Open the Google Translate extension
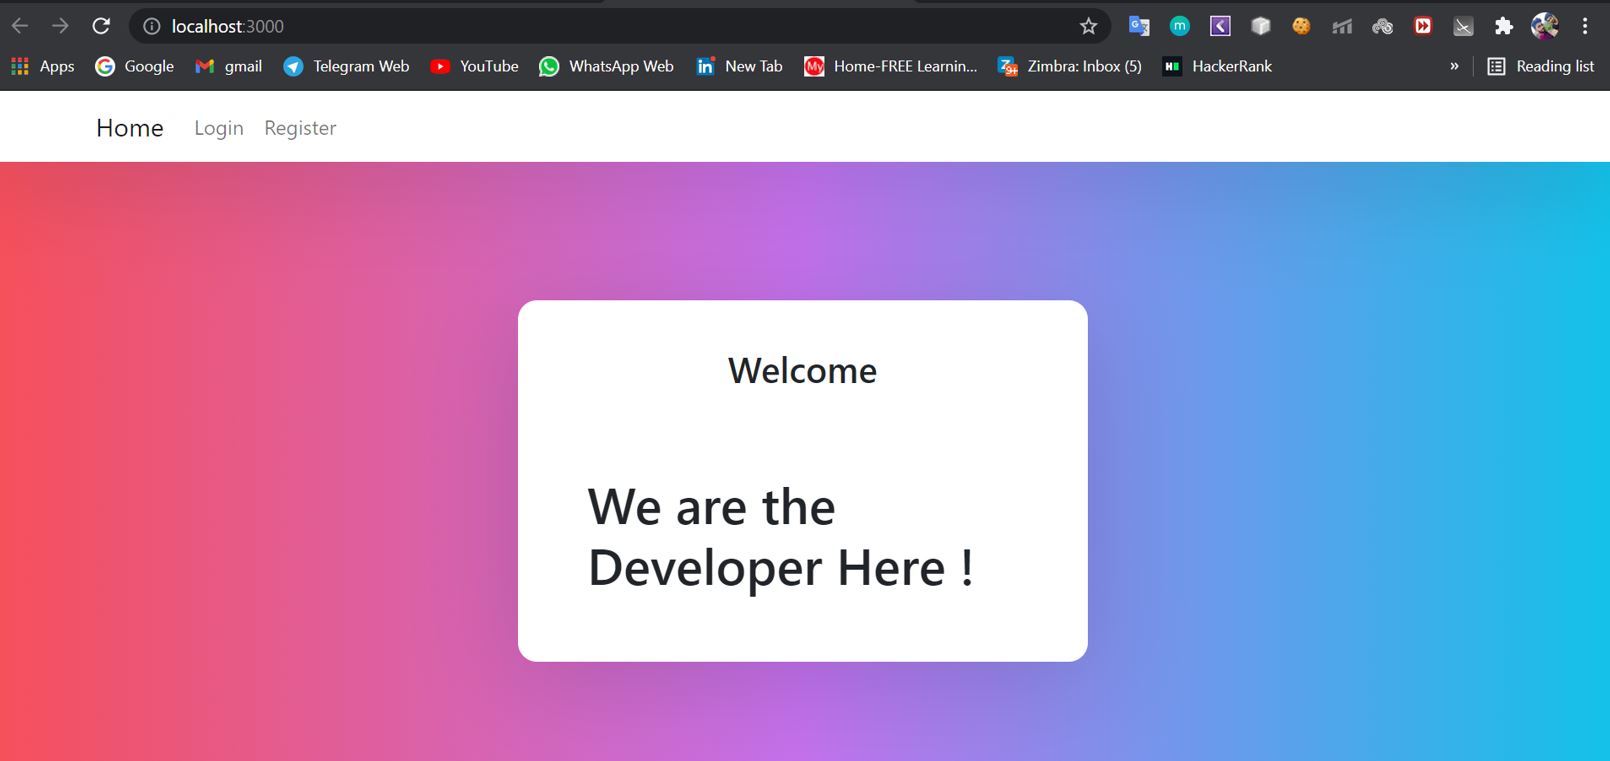 1139,26
